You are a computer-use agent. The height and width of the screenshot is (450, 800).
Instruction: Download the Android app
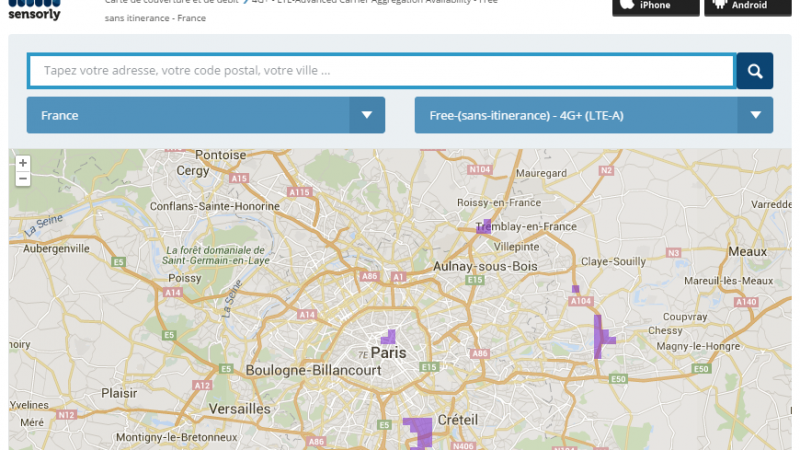pos(747,6)
